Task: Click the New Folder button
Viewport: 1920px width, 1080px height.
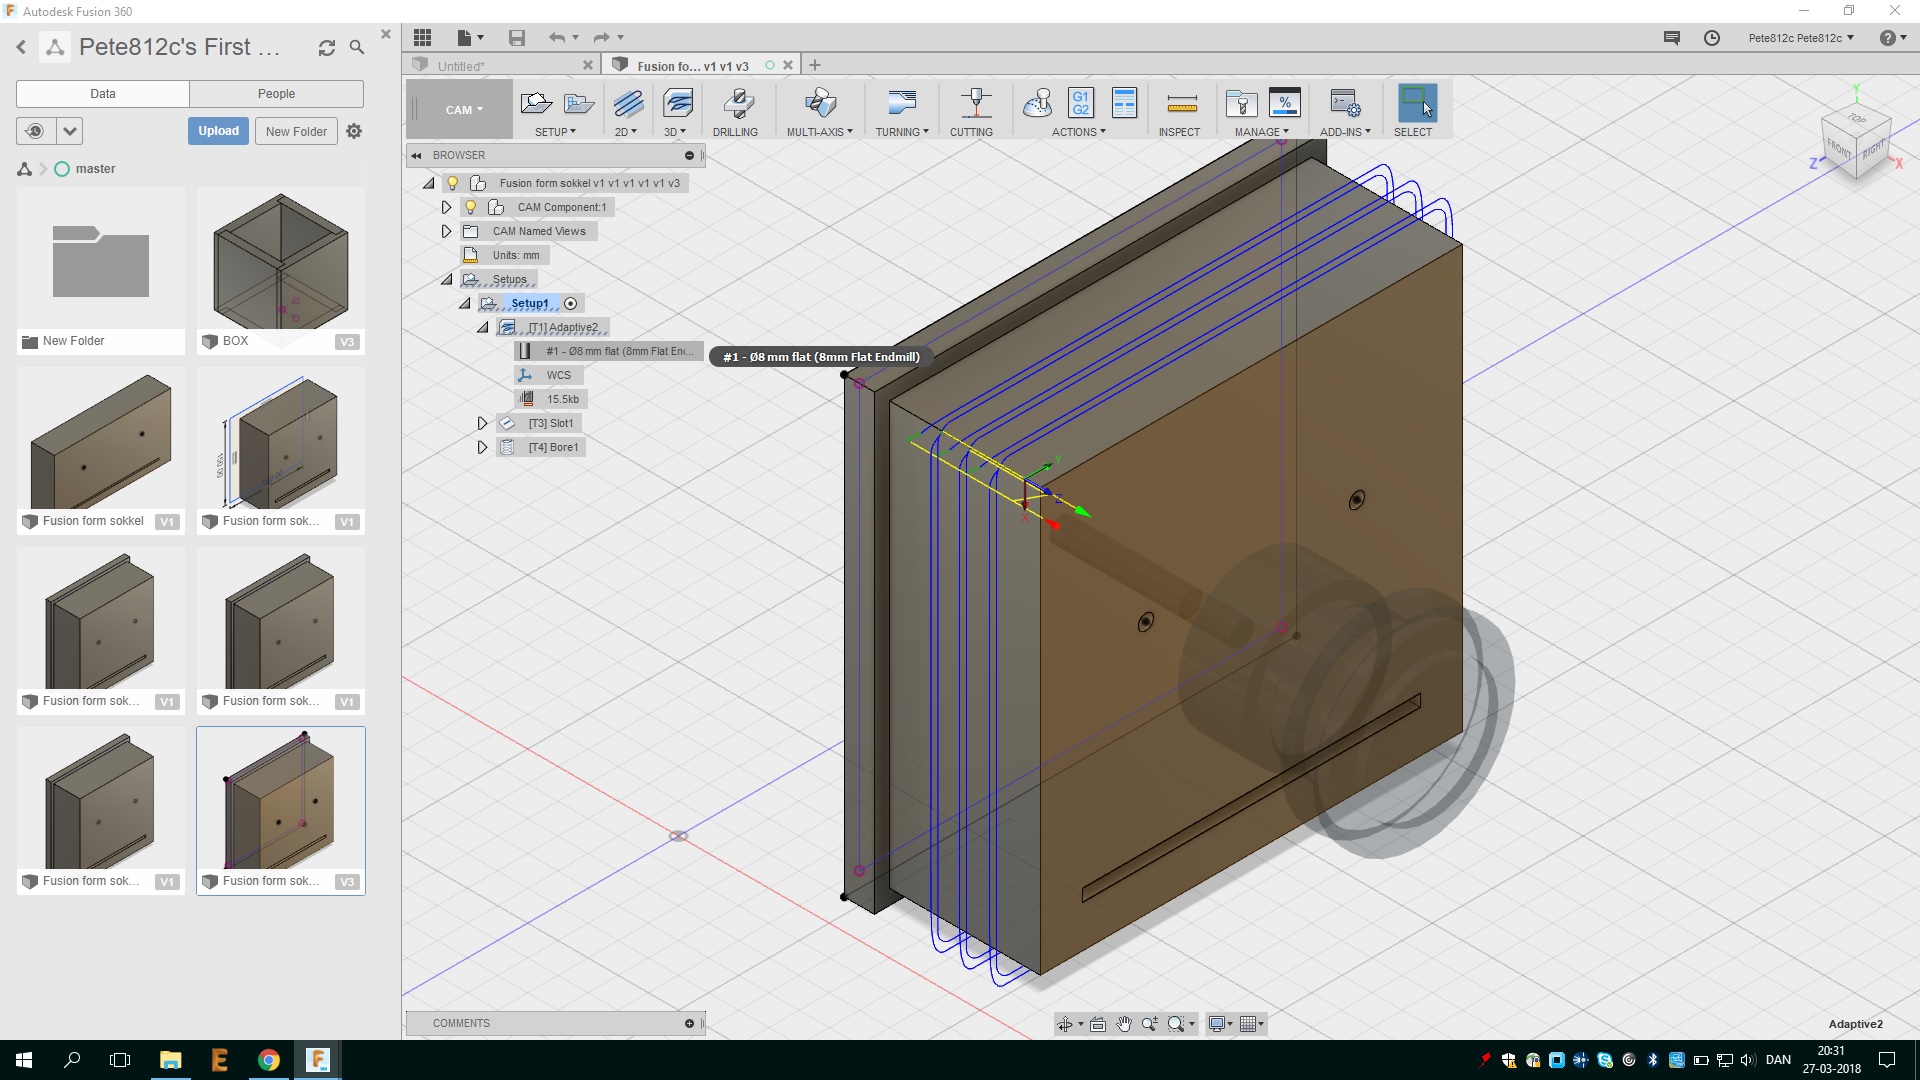Action: click(x=296, y=131)
